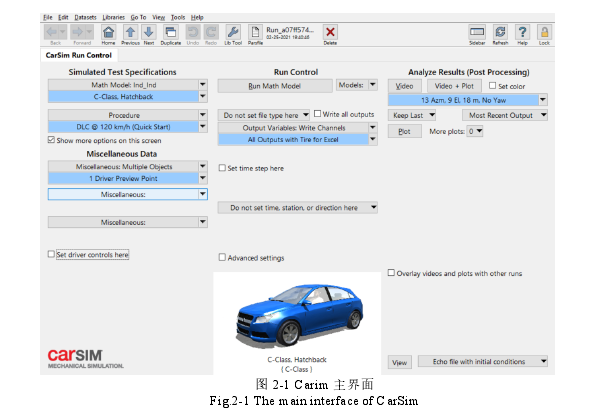Go to Home via the house icon
The width and height of the screenshot is (597, 415).
[x=109, y=32]
